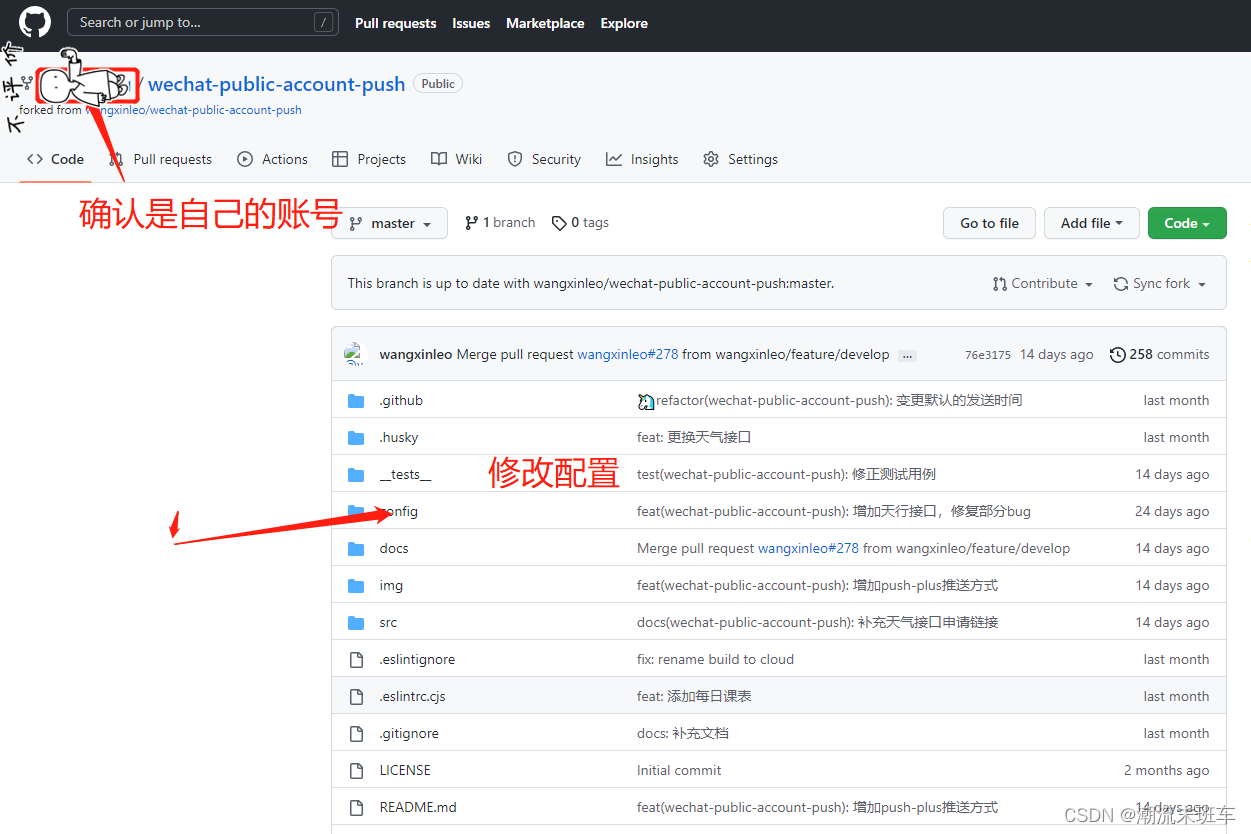Expand the Sync fork dropdown
The width and height of the screenshot is (1251, 834).
1159,283
